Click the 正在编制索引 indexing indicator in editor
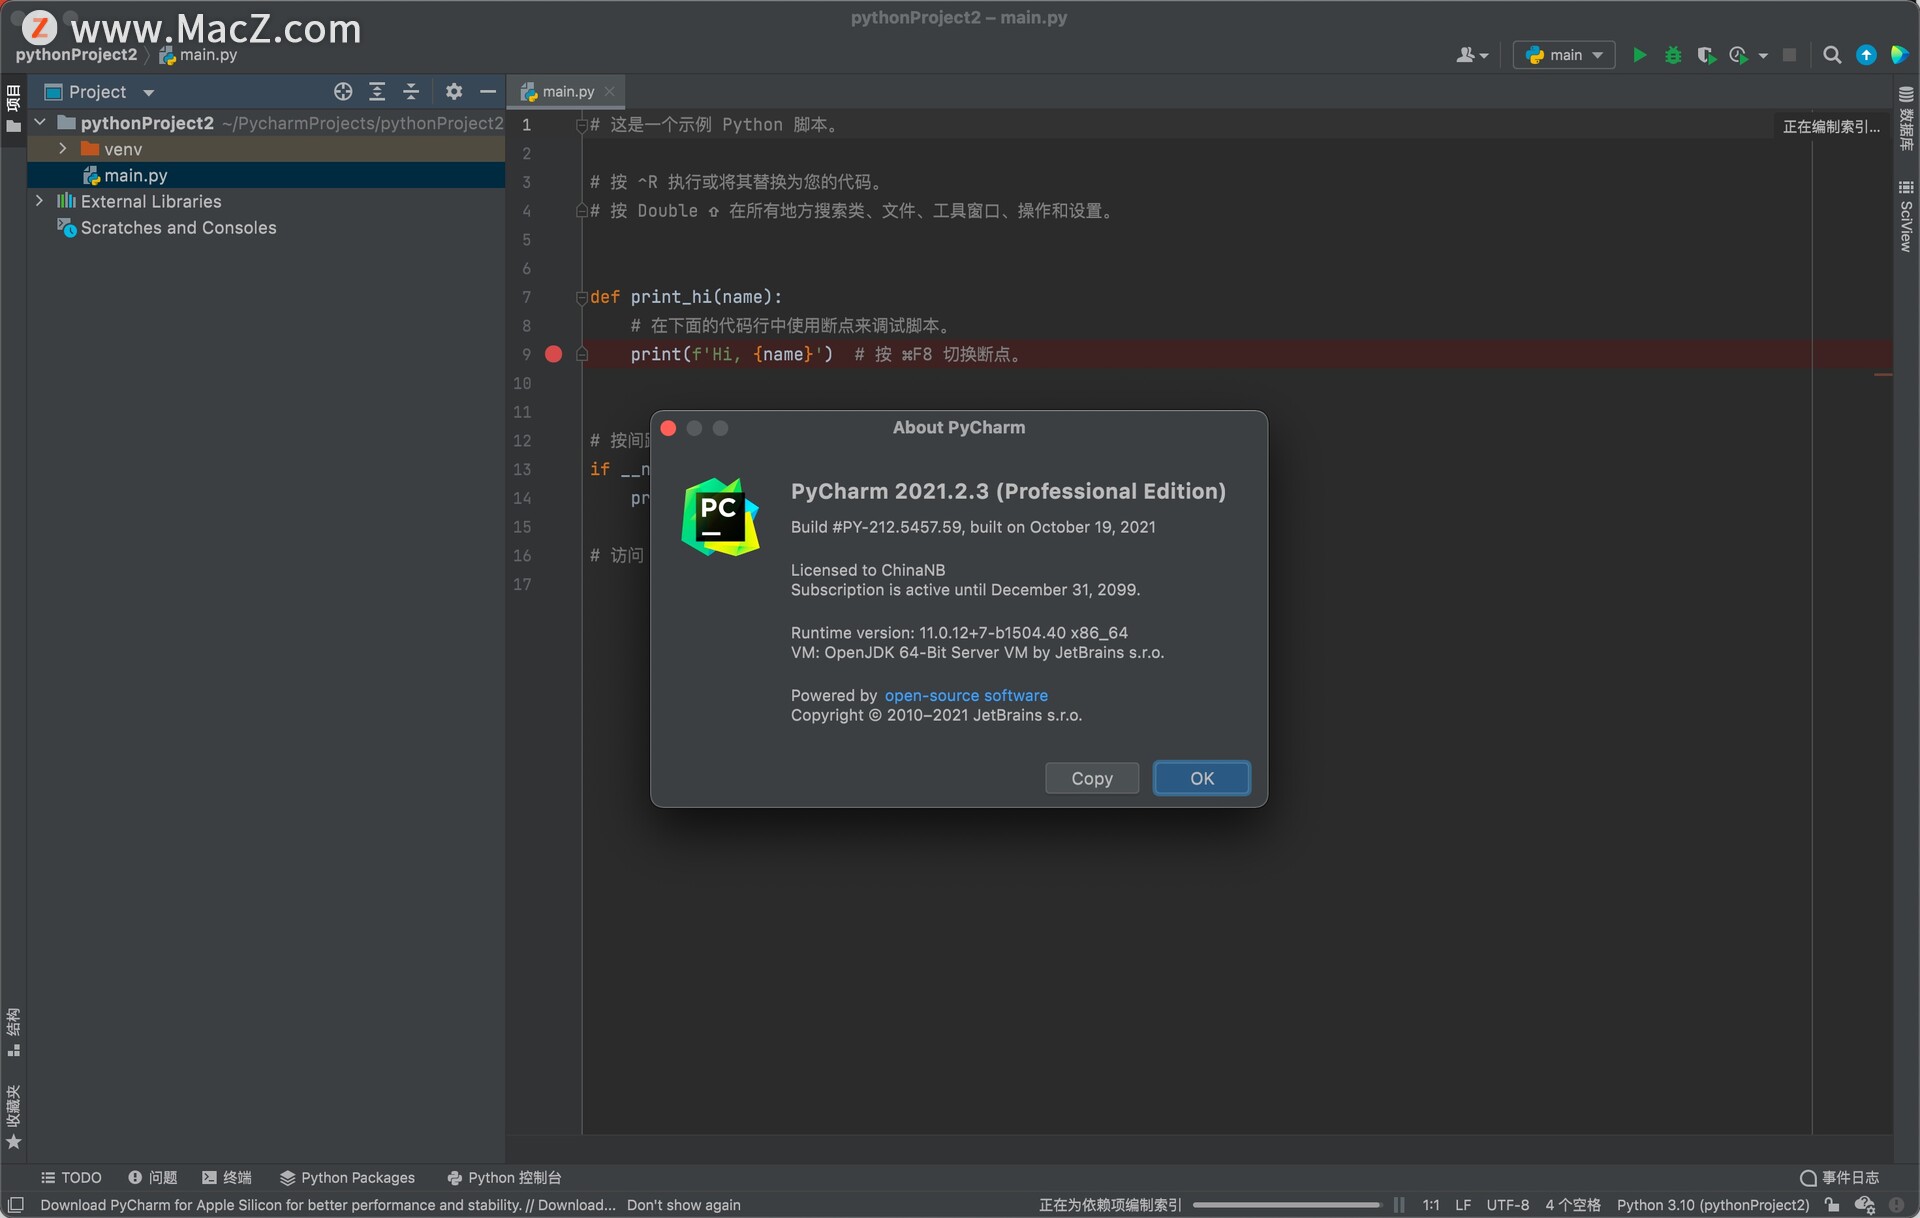This screenshot has height=1218, width=1920. 1831,126
